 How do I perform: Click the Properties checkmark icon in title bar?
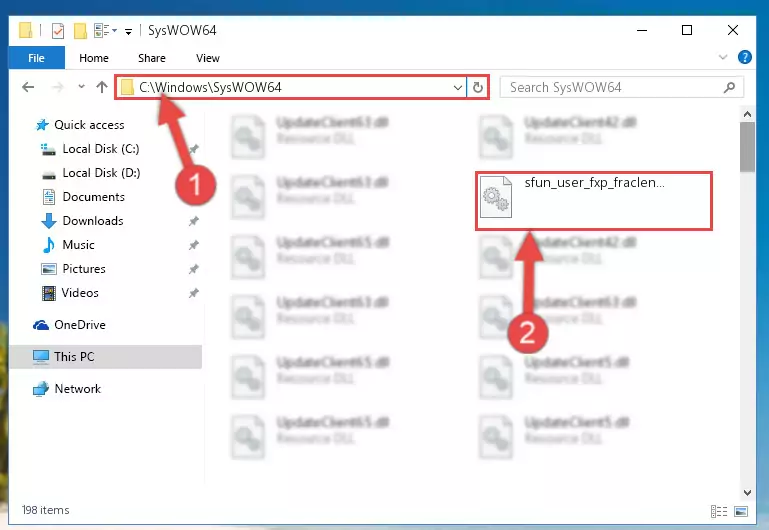coord(57,30)
